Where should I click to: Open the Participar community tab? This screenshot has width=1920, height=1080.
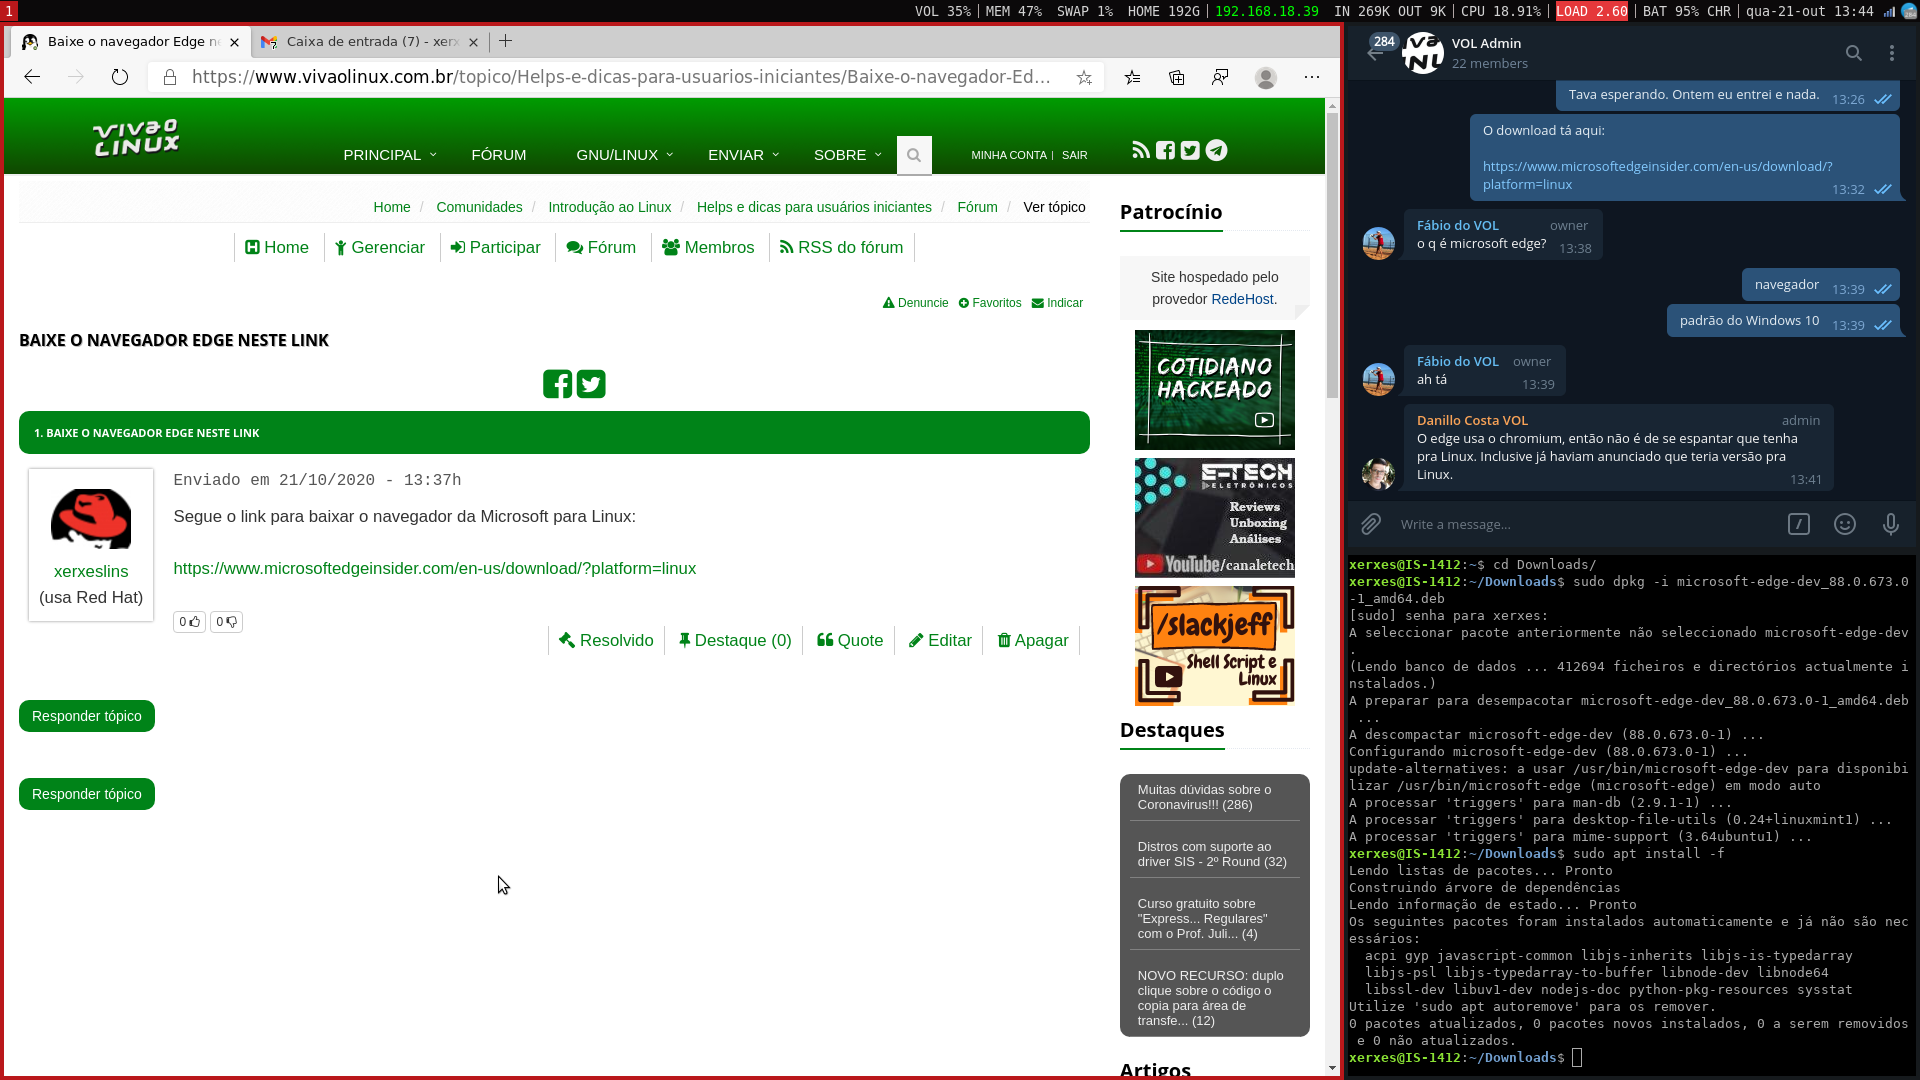(496, 248)
